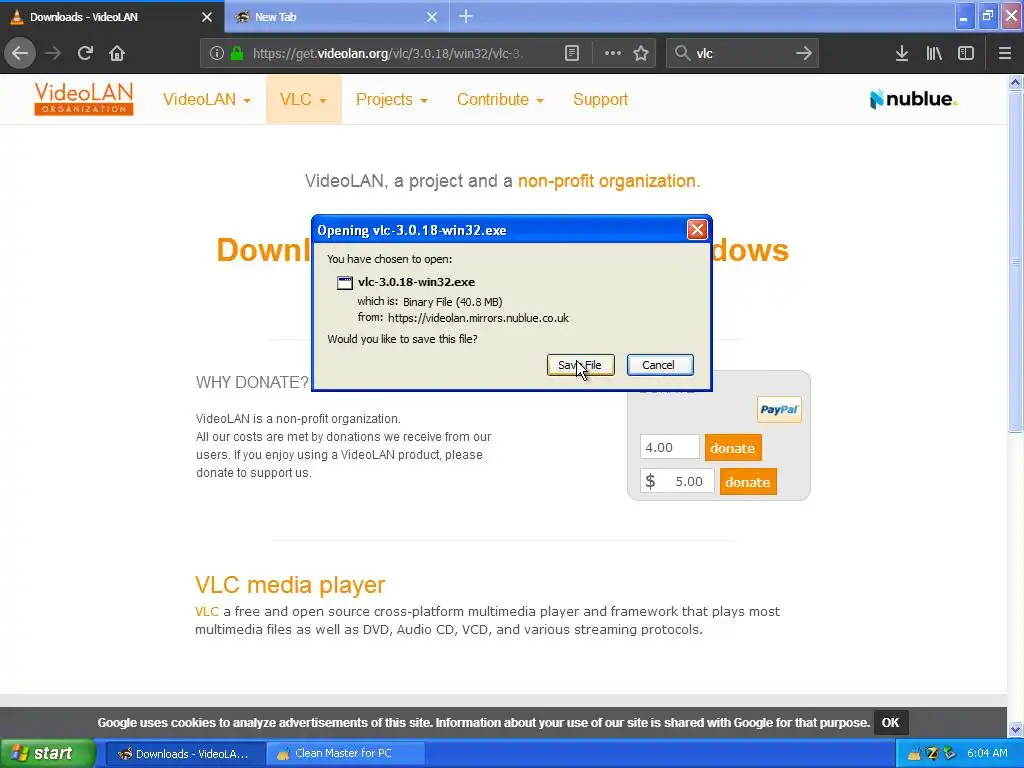Click the 5.00 dollar amount field
This screenshot has height=768, width=1024.
[x=677, y=481]
